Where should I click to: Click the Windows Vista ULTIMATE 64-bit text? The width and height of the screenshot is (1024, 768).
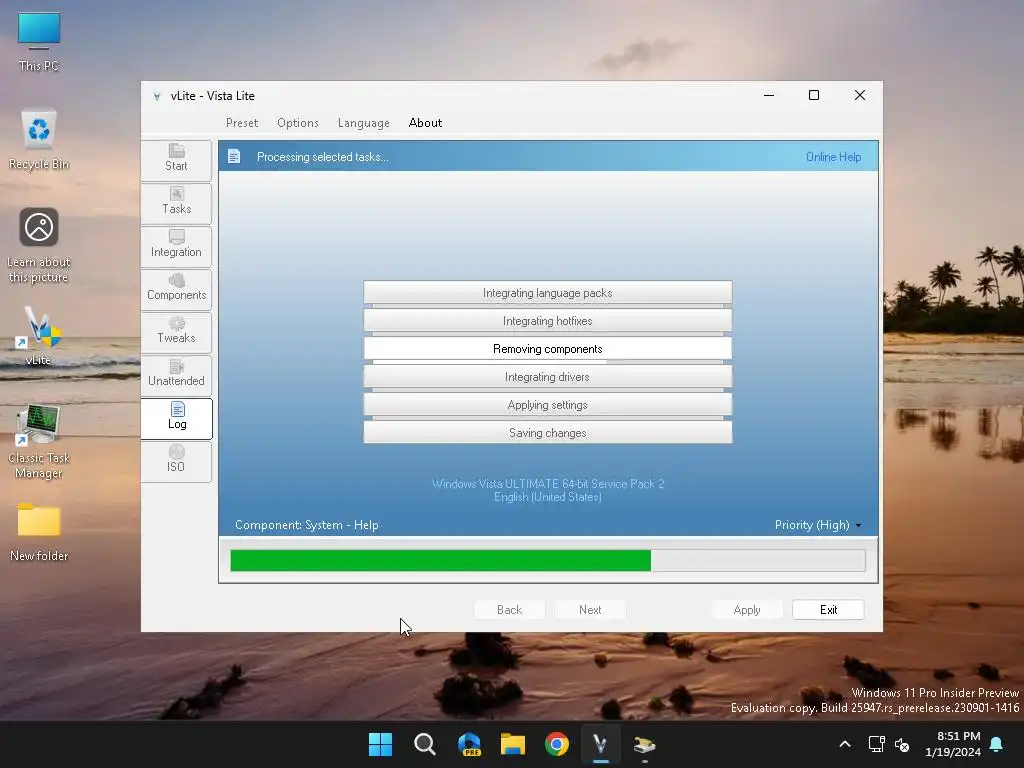(548, 484)
